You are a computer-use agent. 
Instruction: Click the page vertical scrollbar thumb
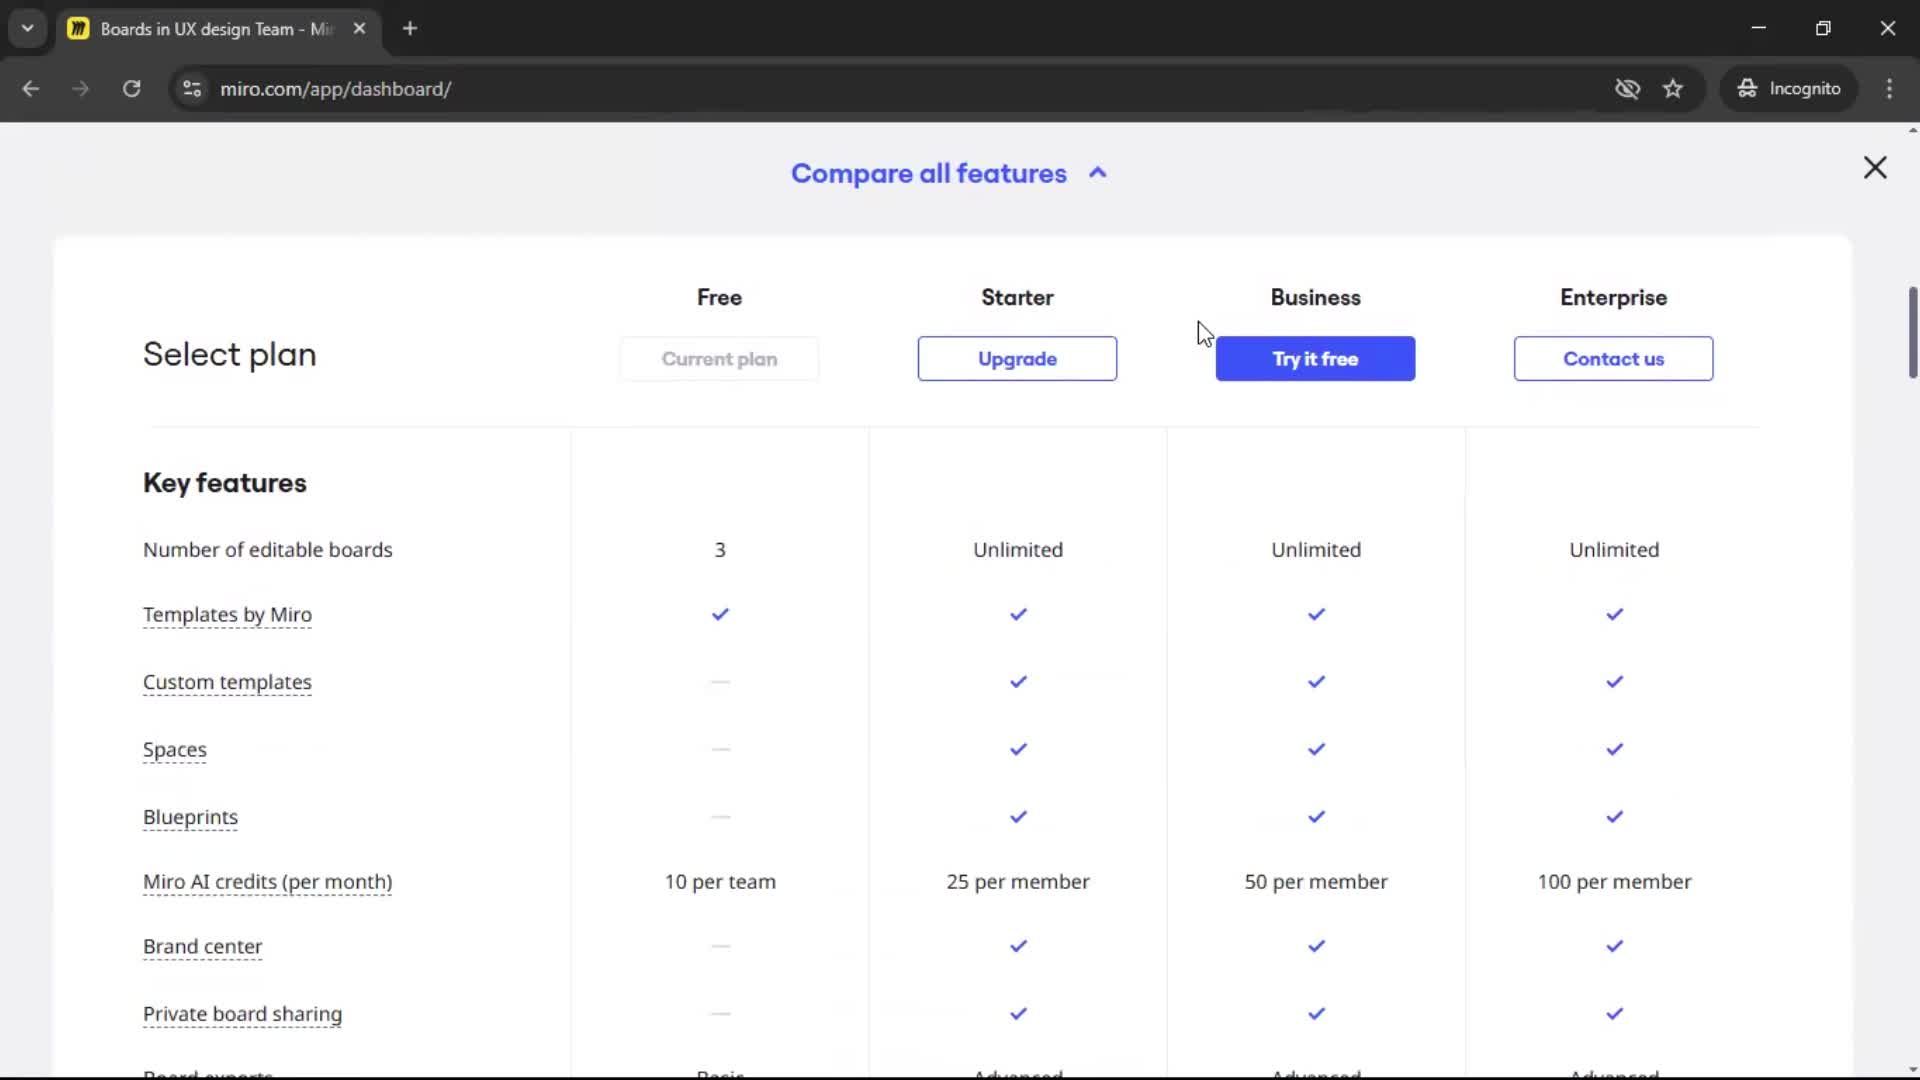(1912, 332)
